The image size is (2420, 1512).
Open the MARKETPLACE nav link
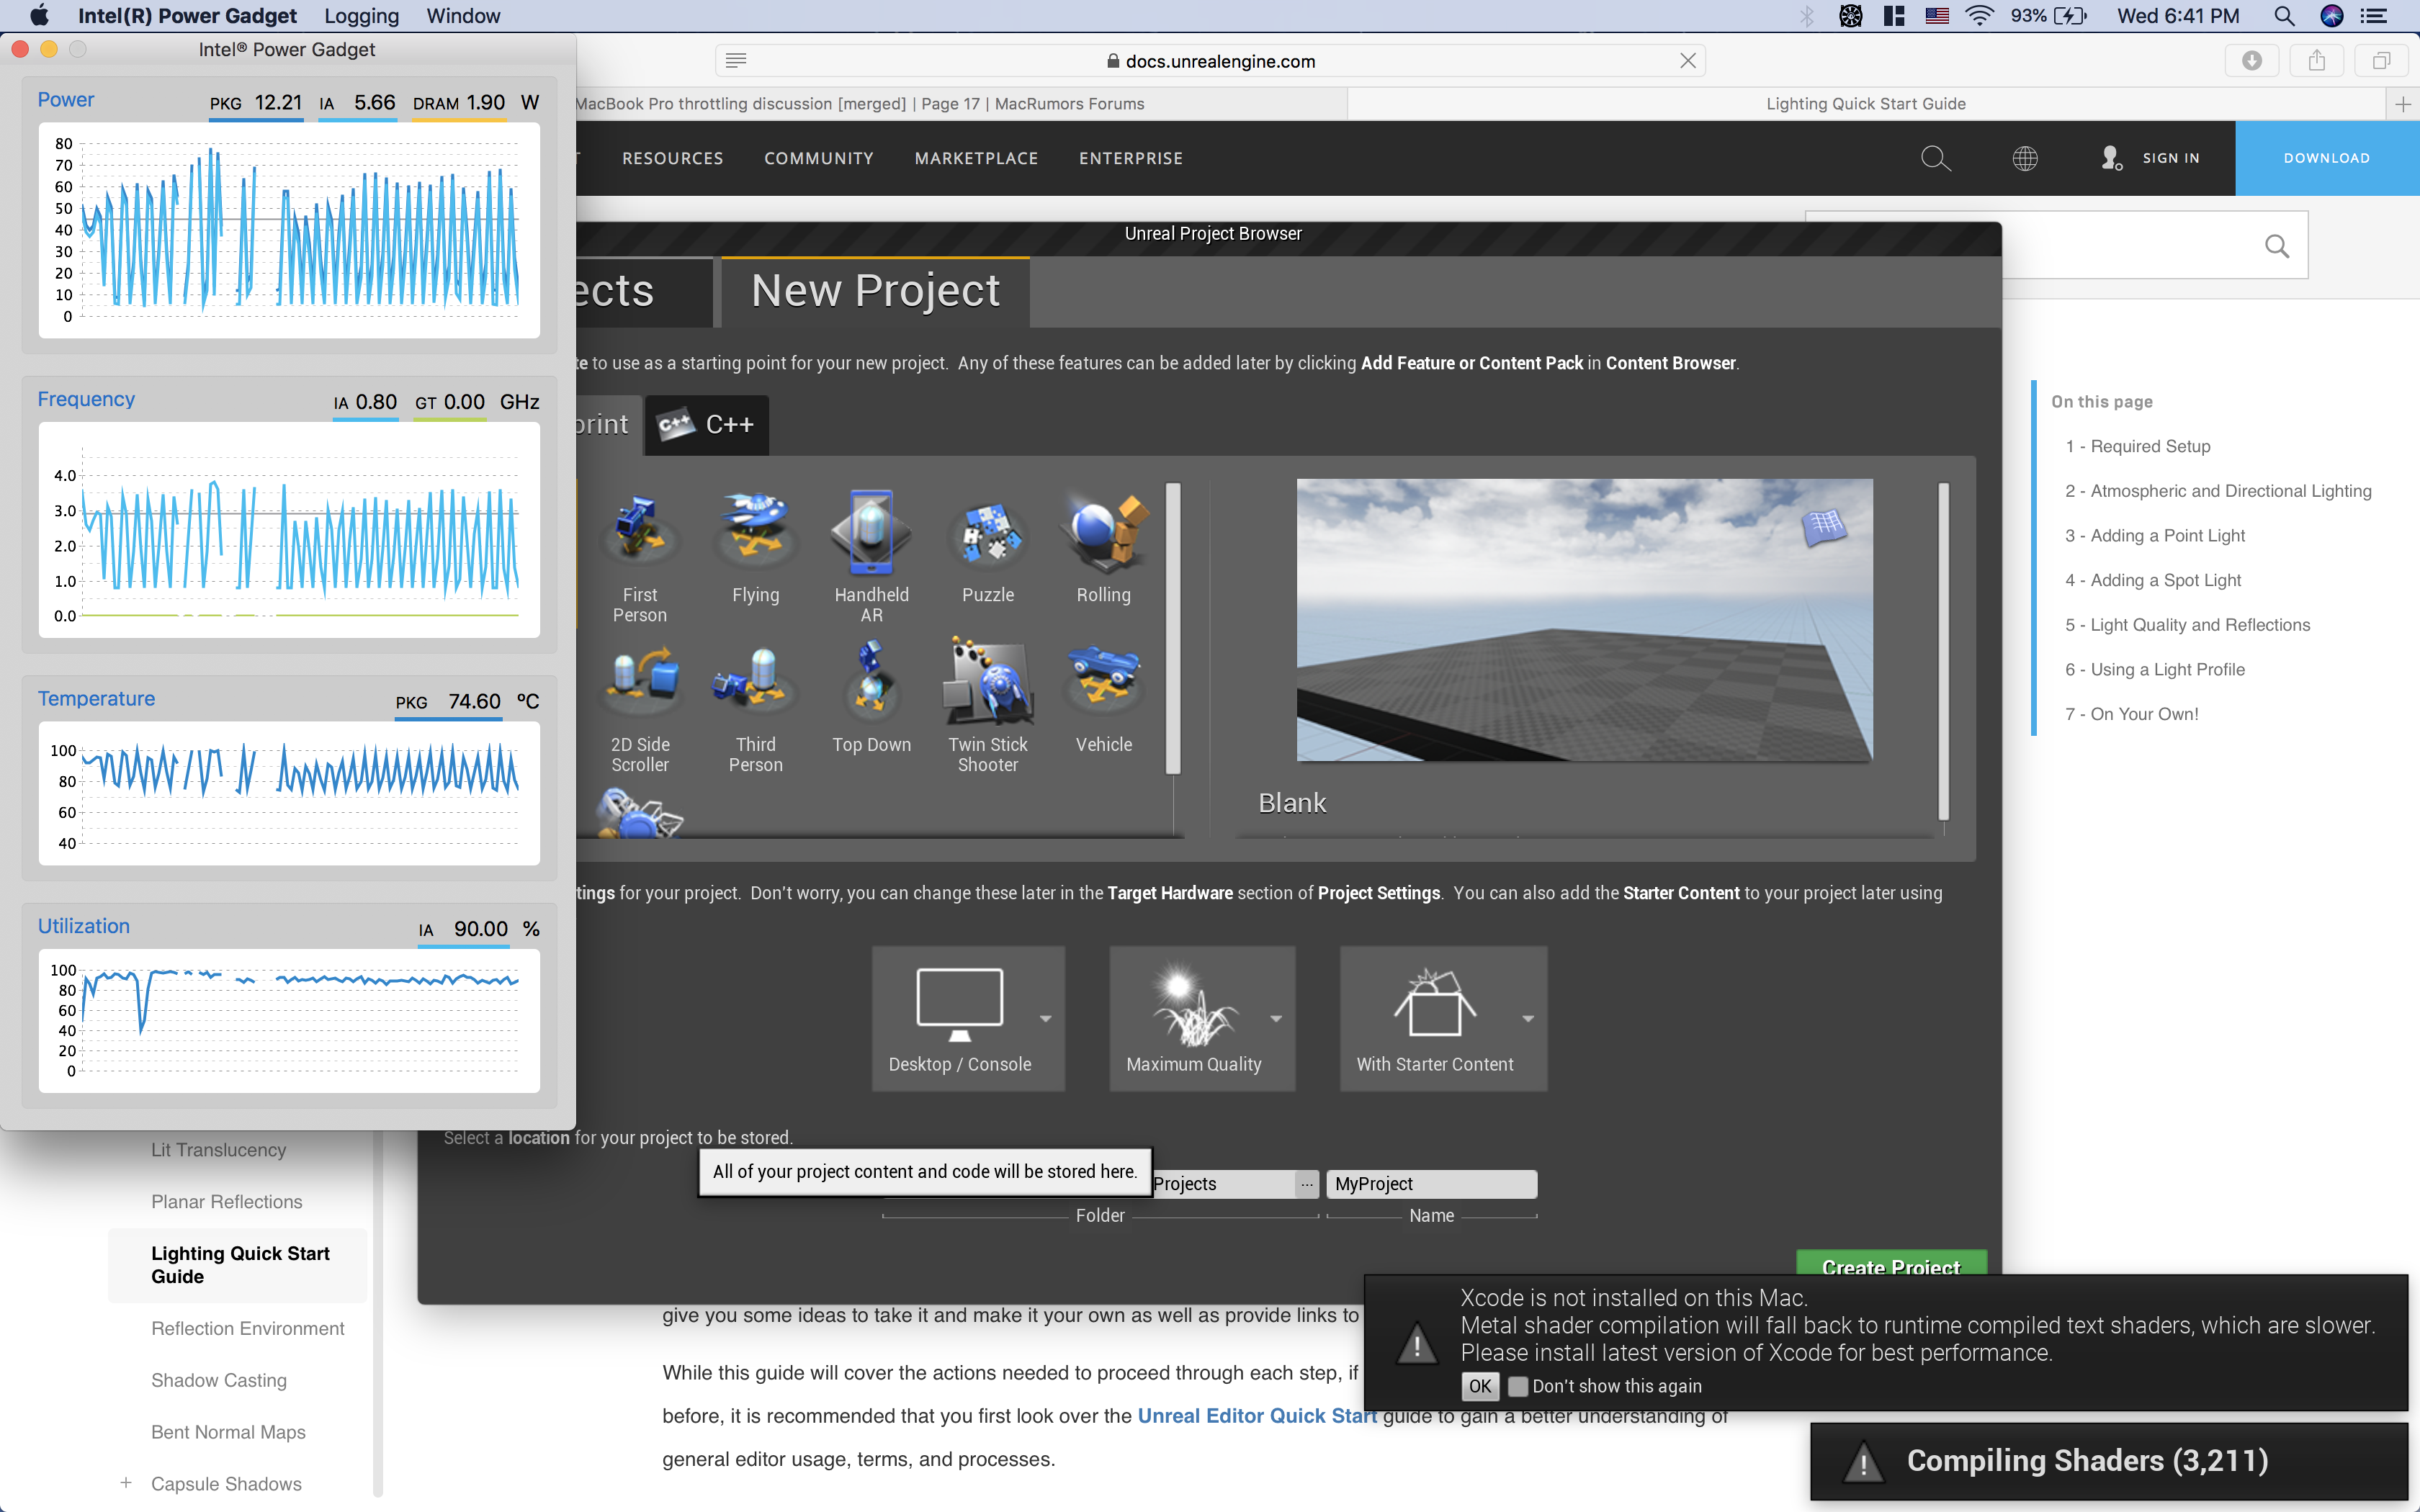(x=976, y=158)
